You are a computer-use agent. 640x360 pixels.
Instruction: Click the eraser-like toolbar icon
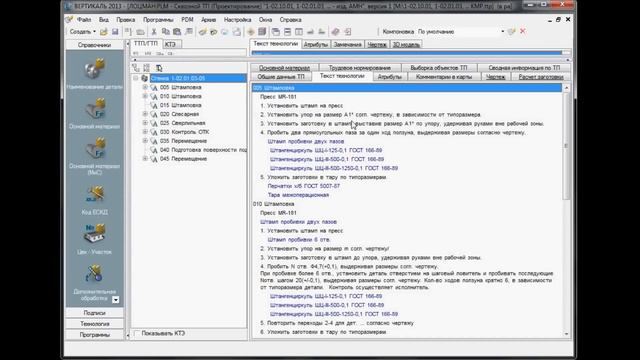click(x=335, y=31)
